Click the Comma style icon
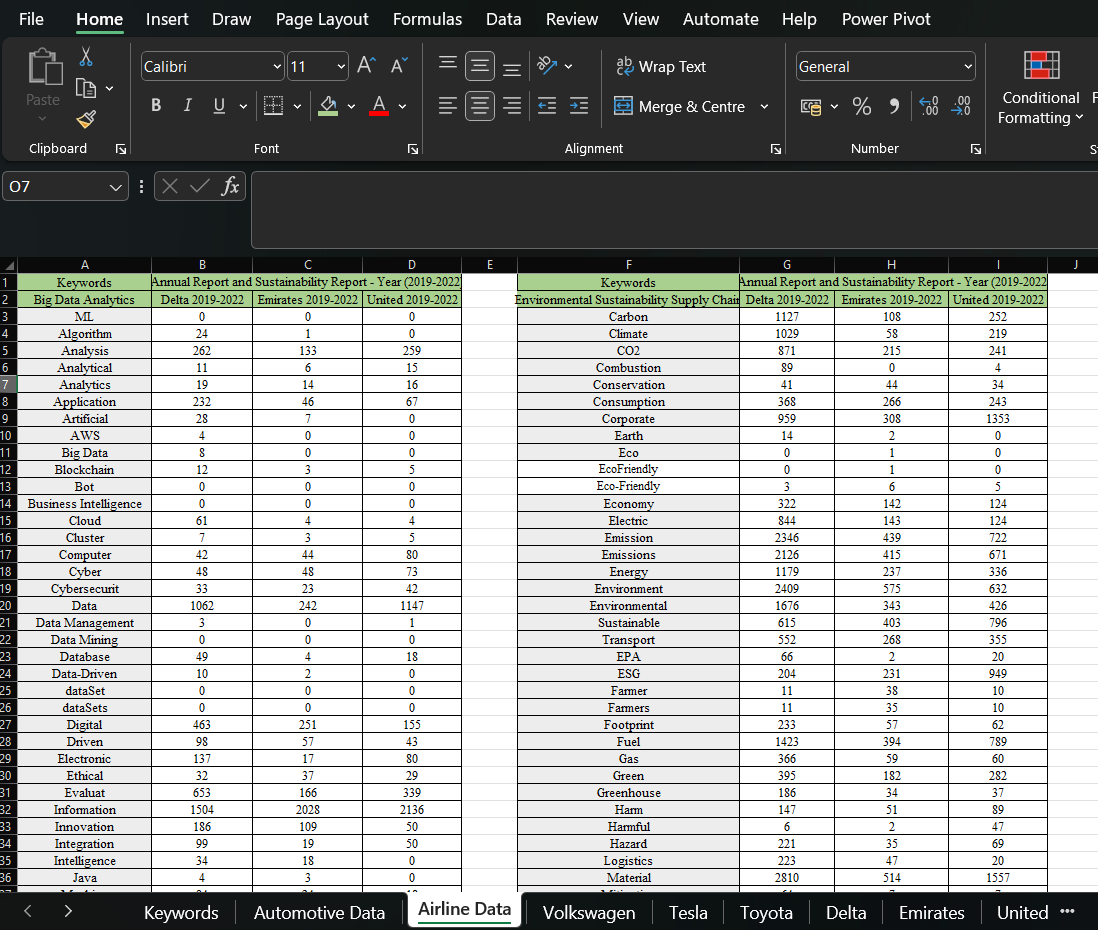 895,105
